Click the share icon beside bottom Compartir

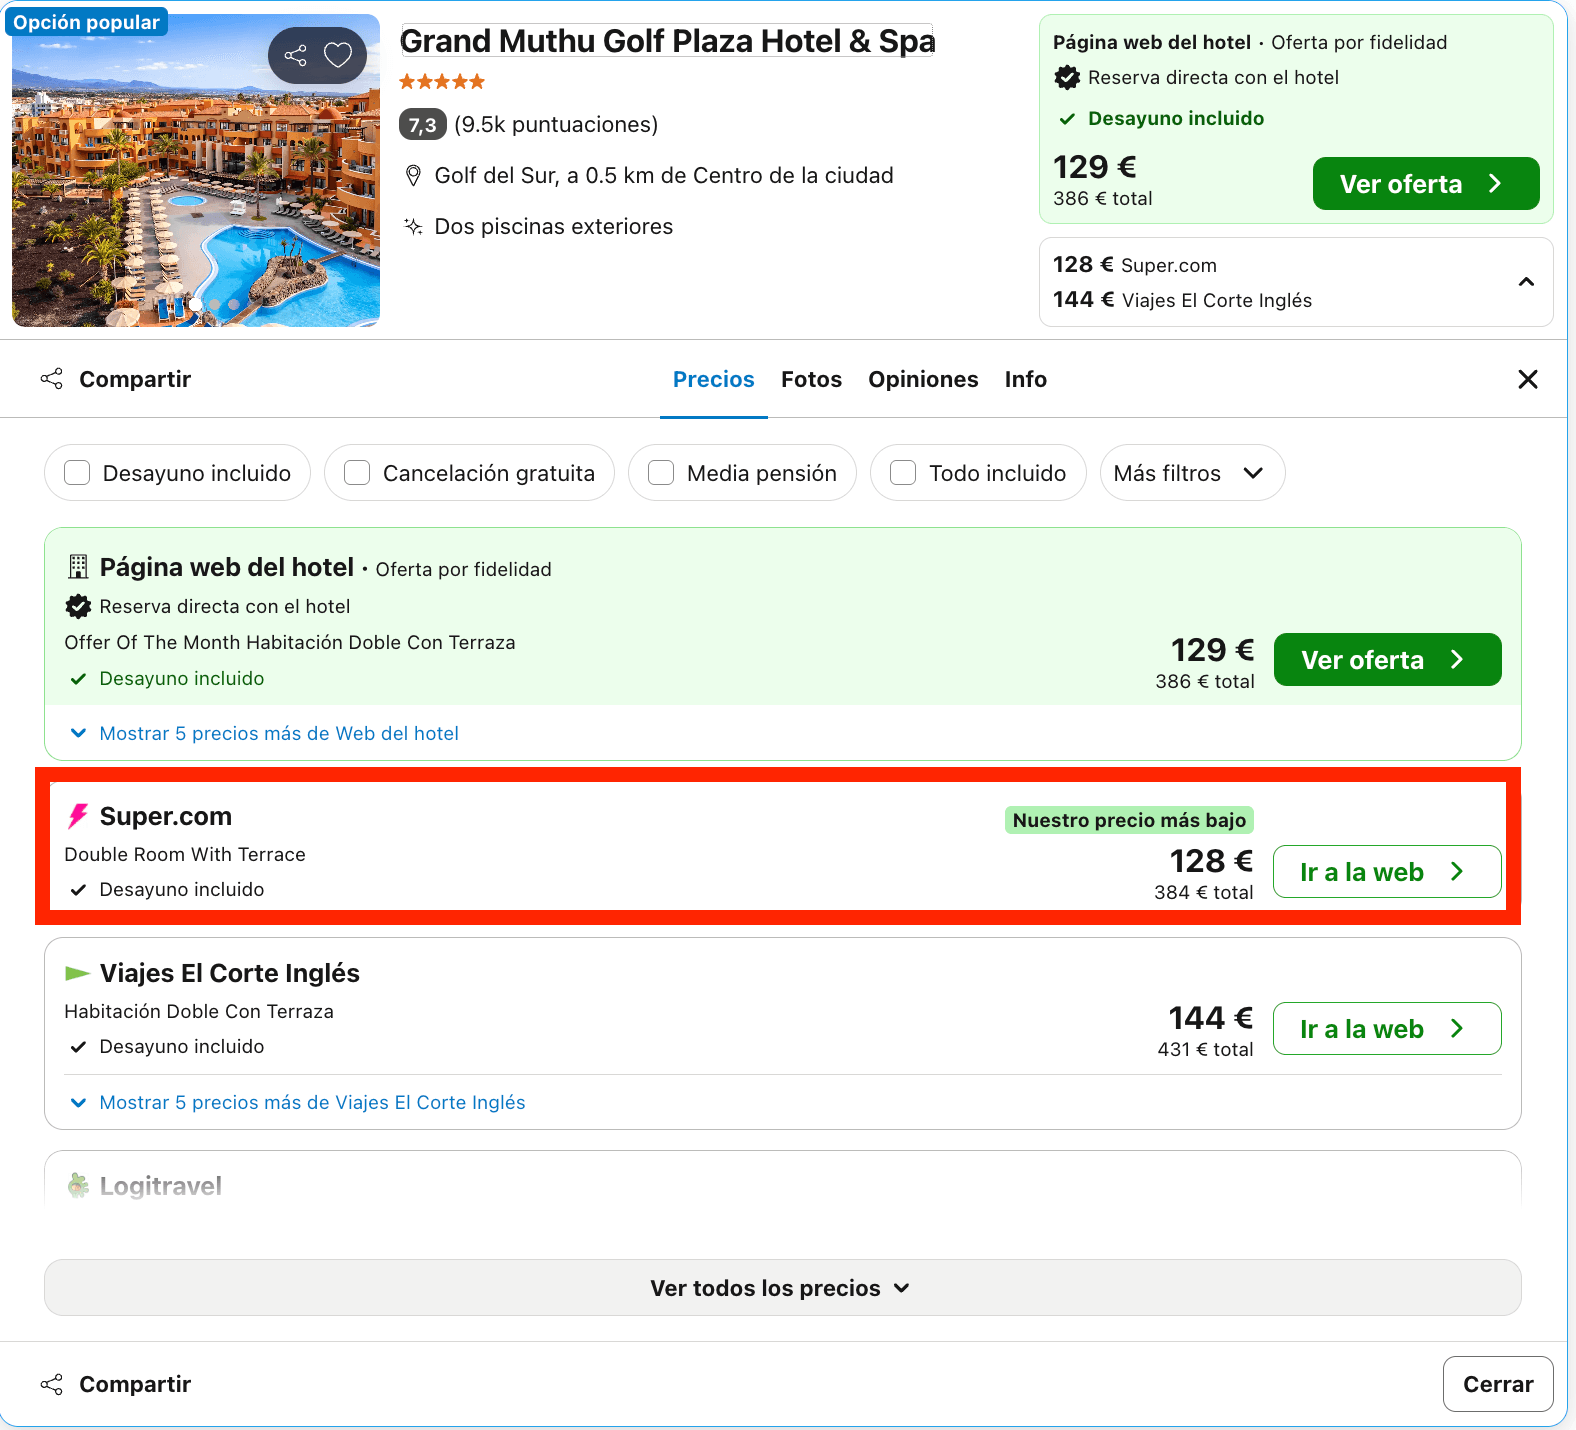pyautogui.click(x=52, y=1384)
